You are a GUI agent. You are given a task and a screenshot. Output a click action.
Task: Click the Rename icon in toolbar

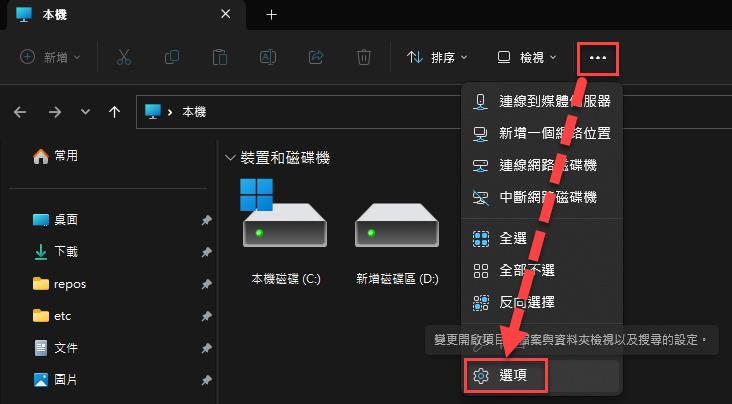(268, 57)
